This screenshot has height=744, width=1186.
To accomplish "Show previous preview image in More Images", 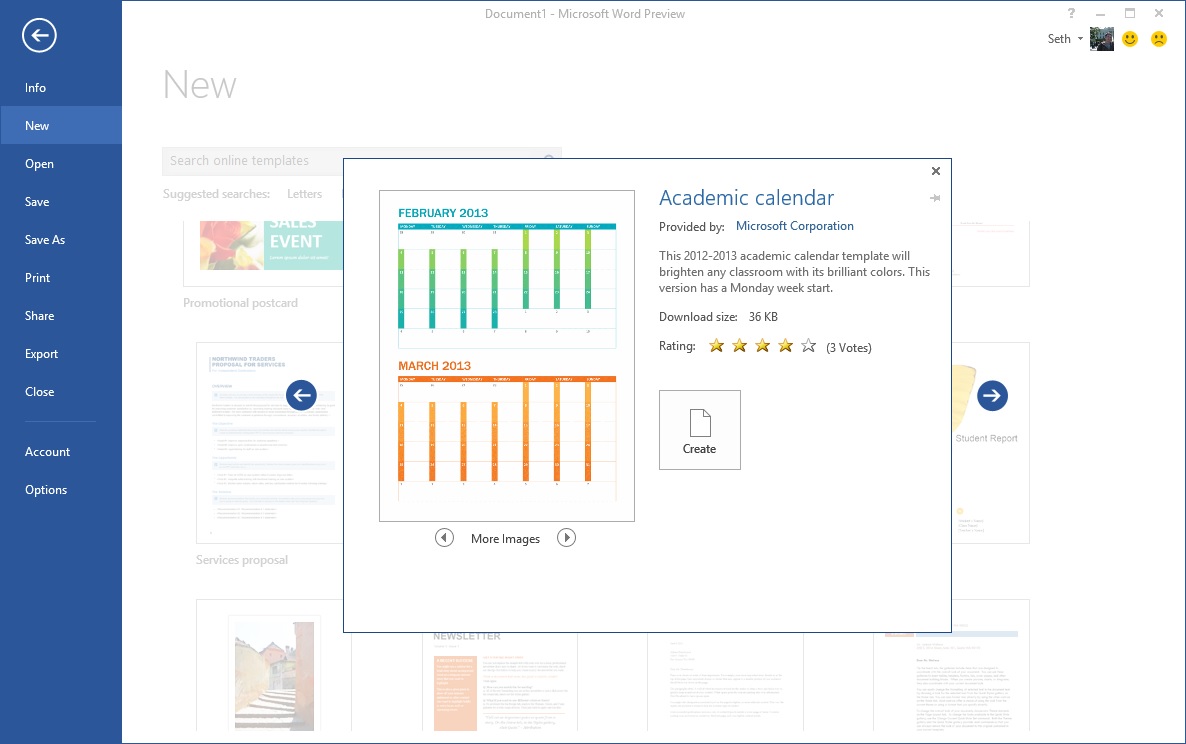I will coord(444,538).
